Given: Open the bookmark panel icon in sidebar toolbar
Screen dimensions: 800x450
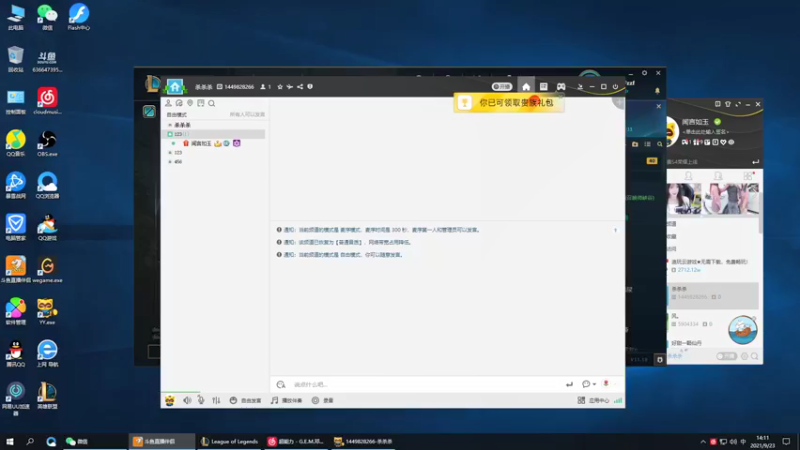Looking at the screenshot, I should tap(201, 103).
